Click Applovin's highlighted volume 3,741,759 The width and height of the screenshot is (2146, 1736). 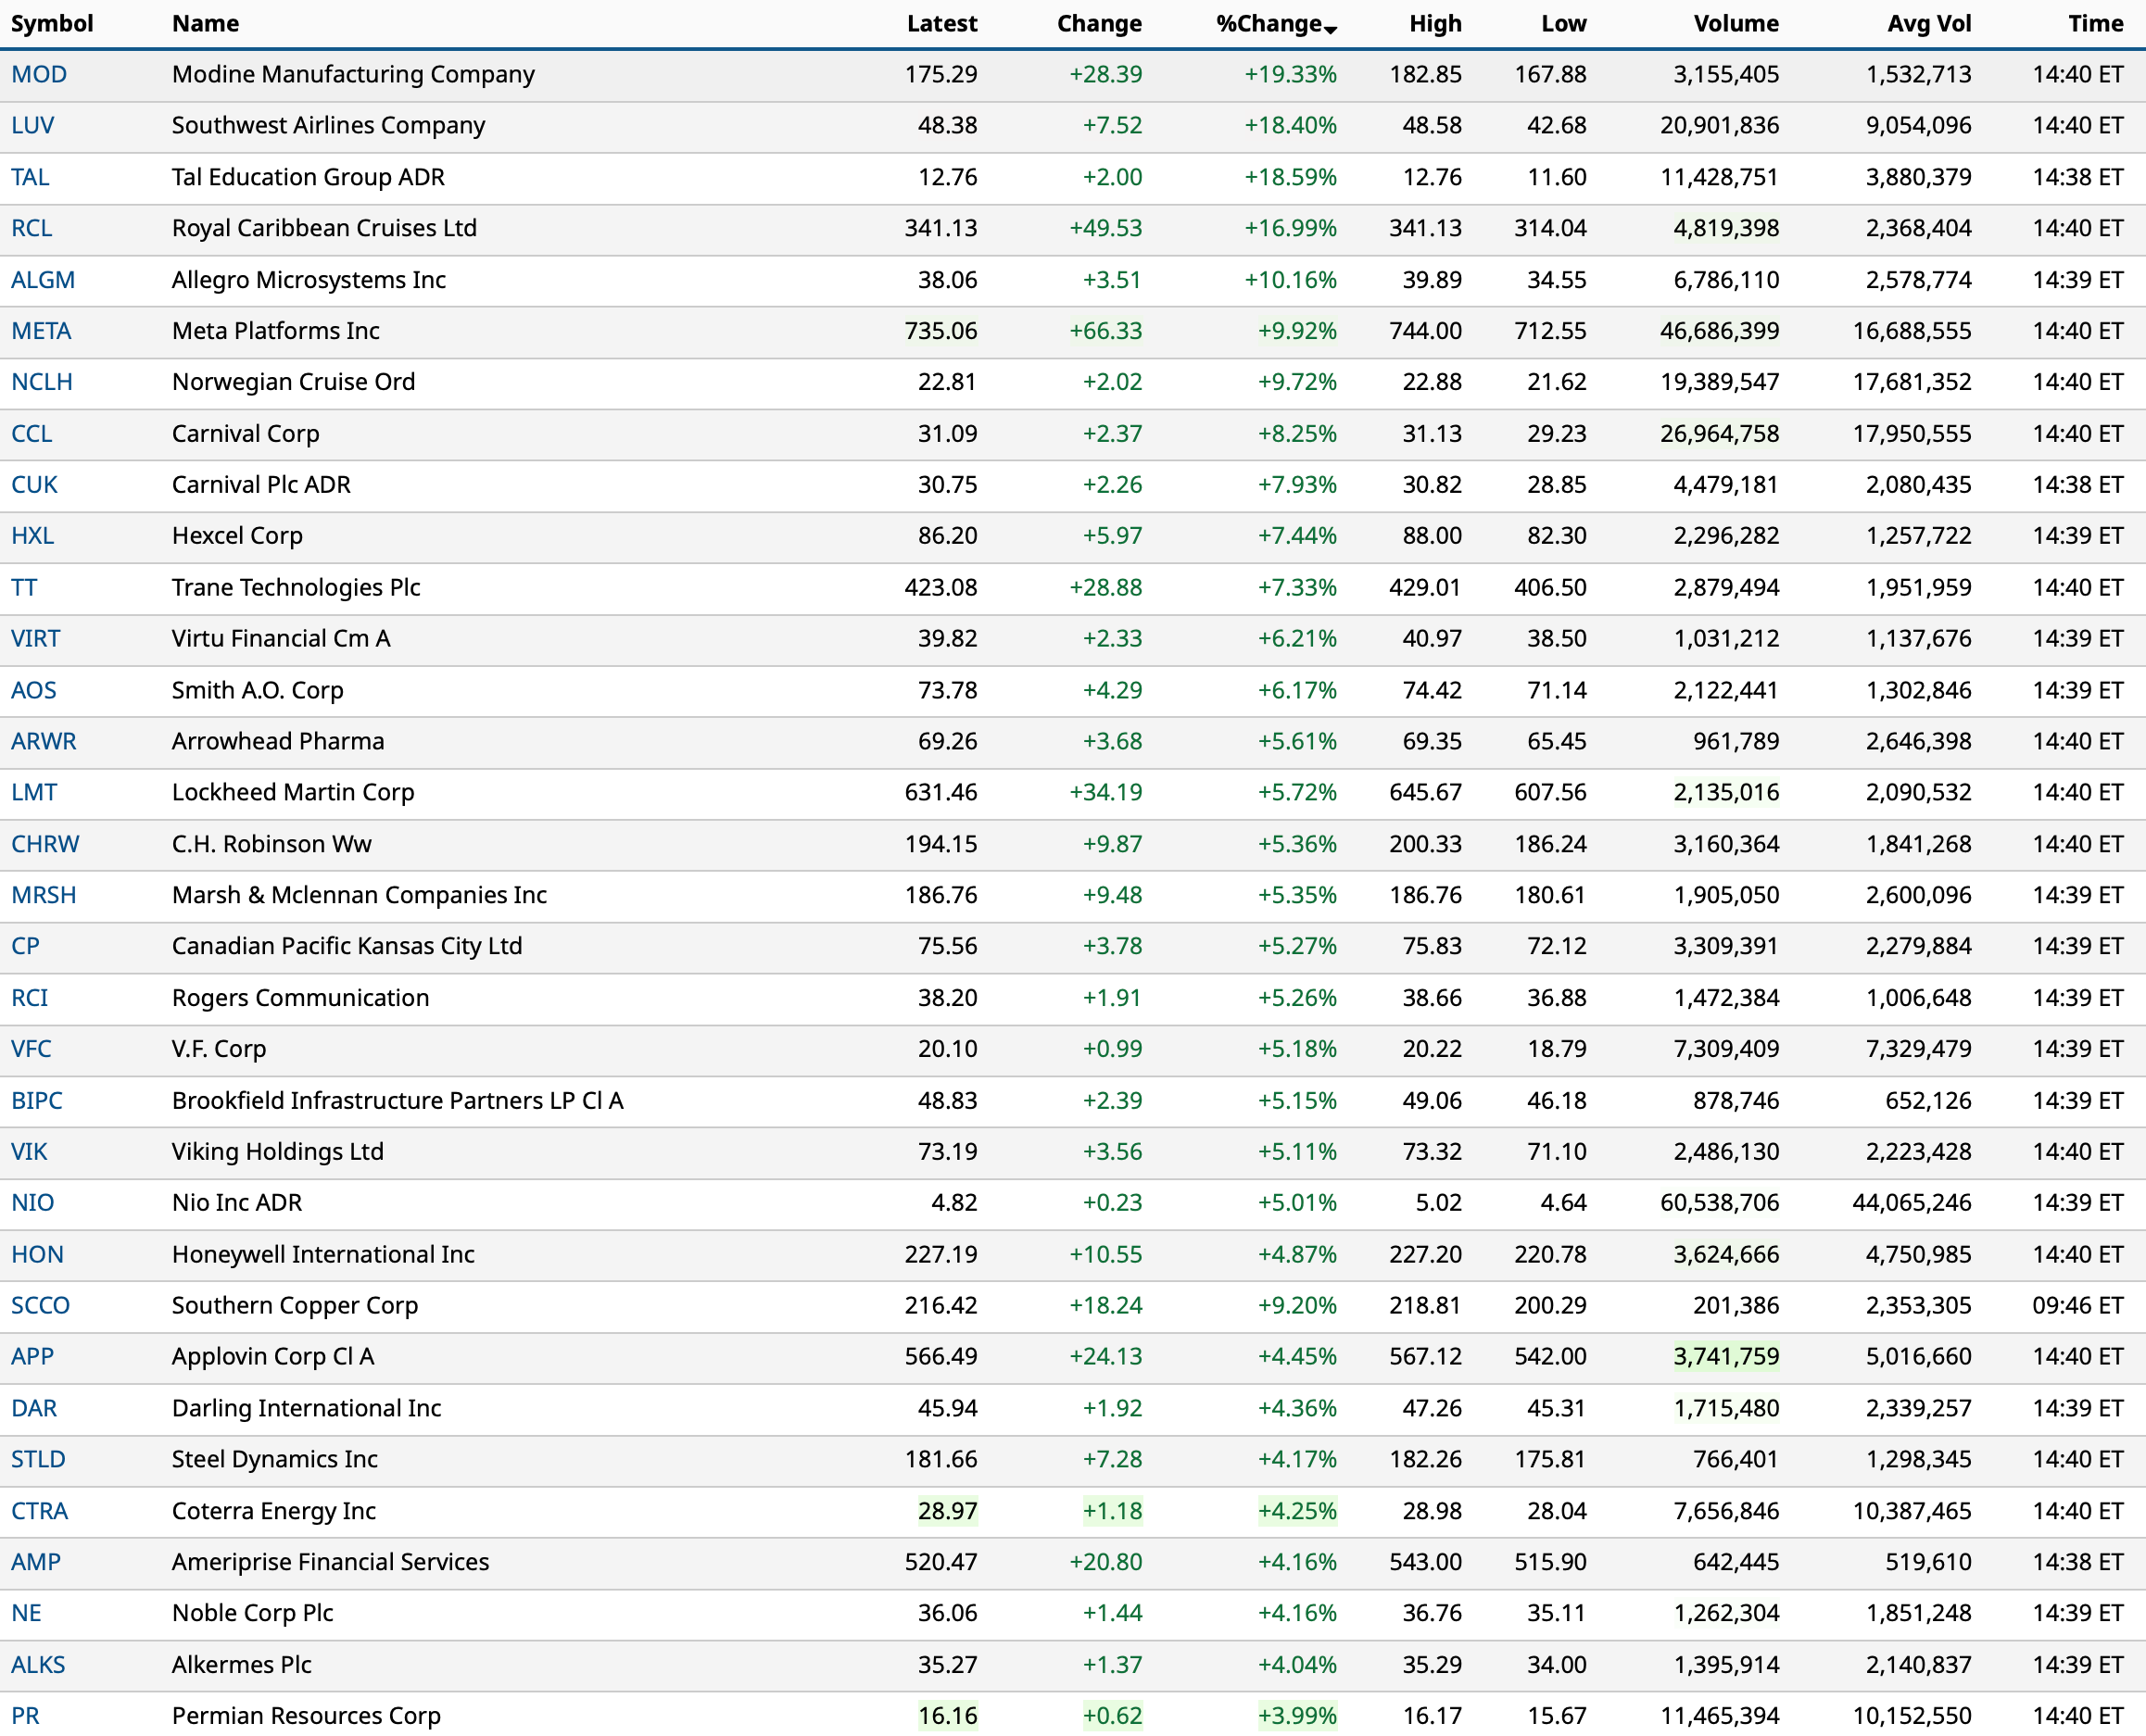coord(1725,1356)
